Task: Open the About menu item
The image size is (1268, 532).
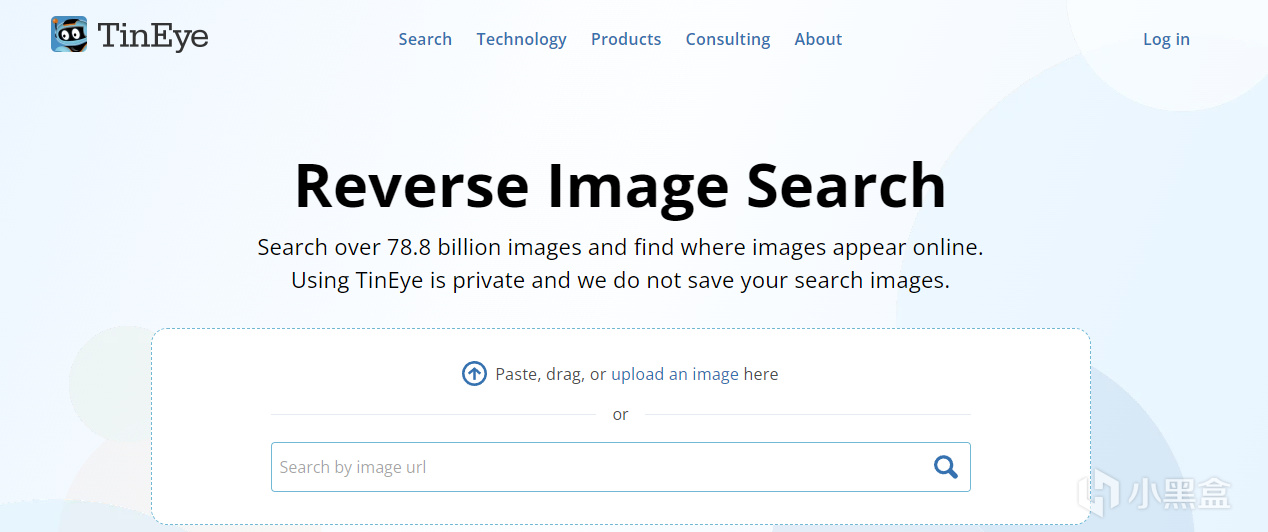Action: (818, 39)
